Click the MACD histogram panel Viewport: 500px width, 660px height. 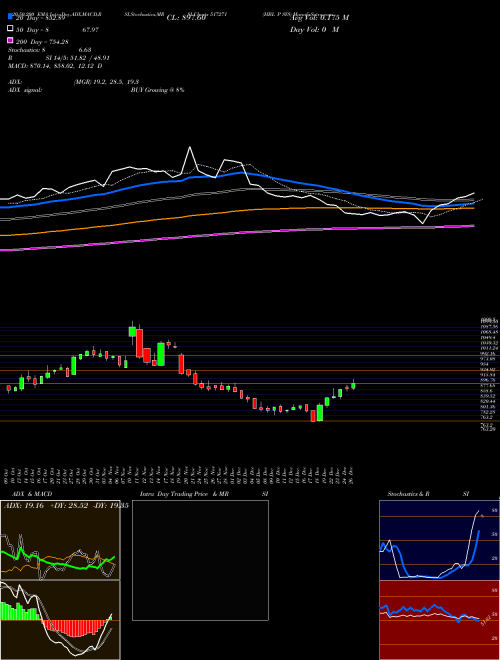[x=60, y=620]
